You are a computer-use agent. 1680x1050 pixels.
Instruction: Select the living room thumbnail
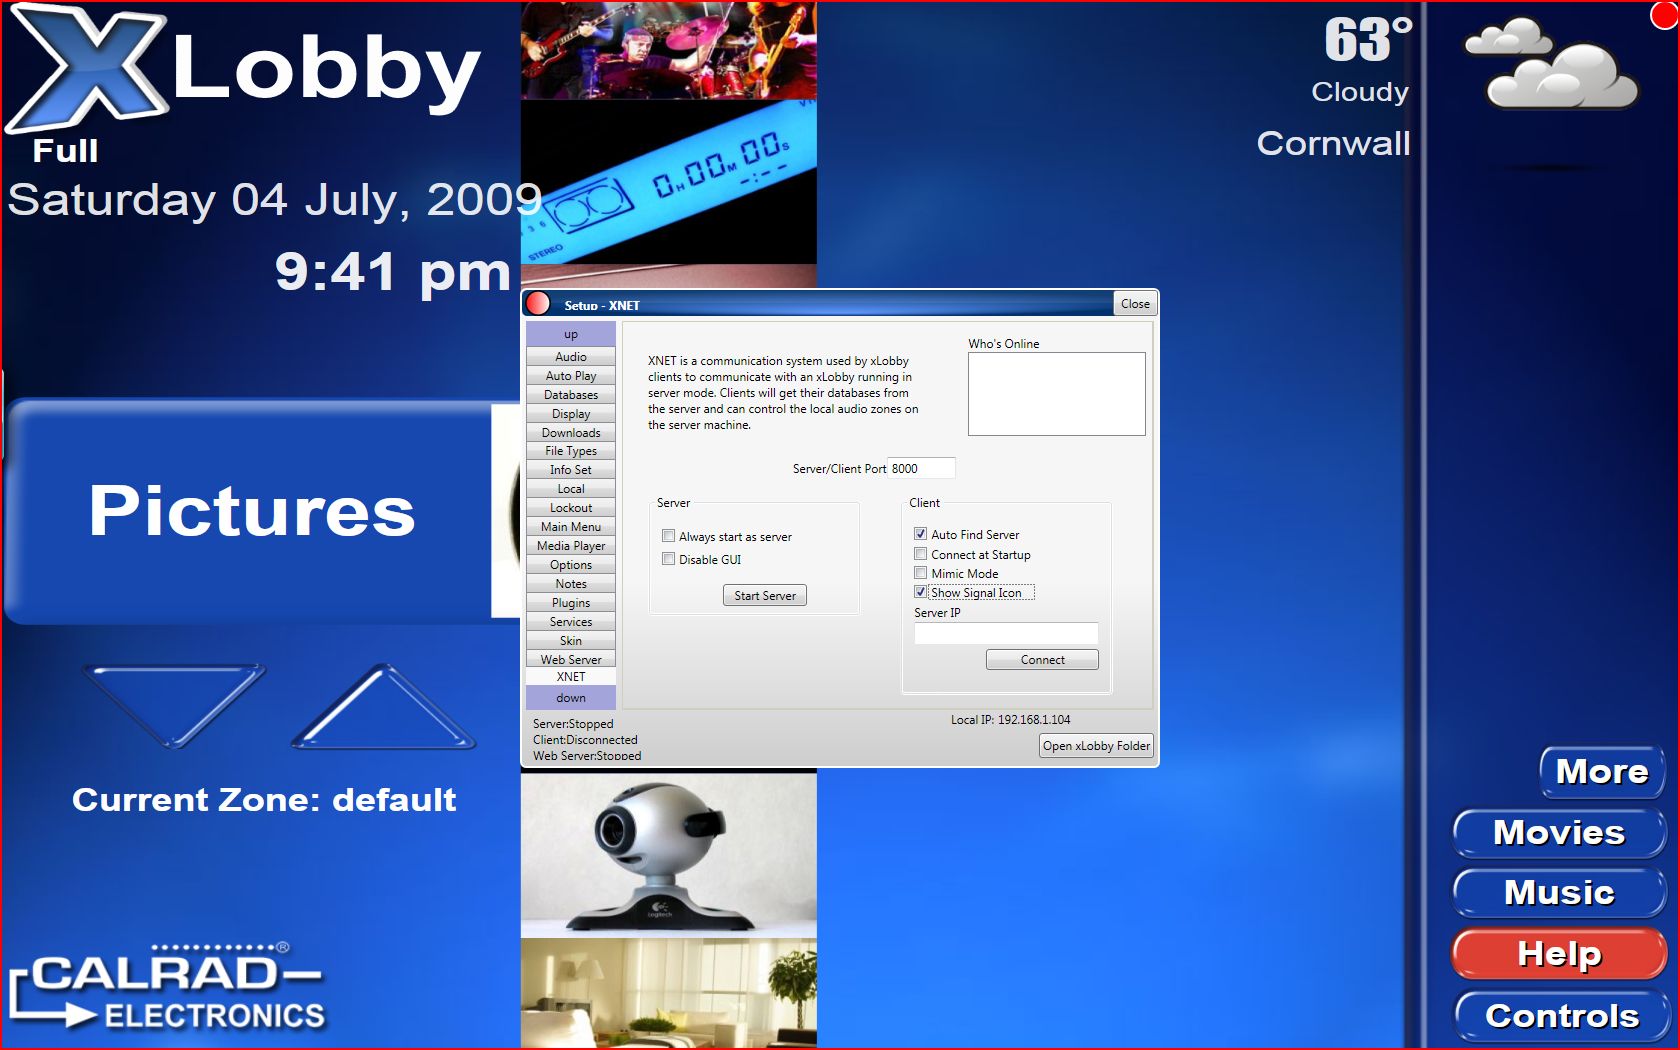(x=669, y=993)
